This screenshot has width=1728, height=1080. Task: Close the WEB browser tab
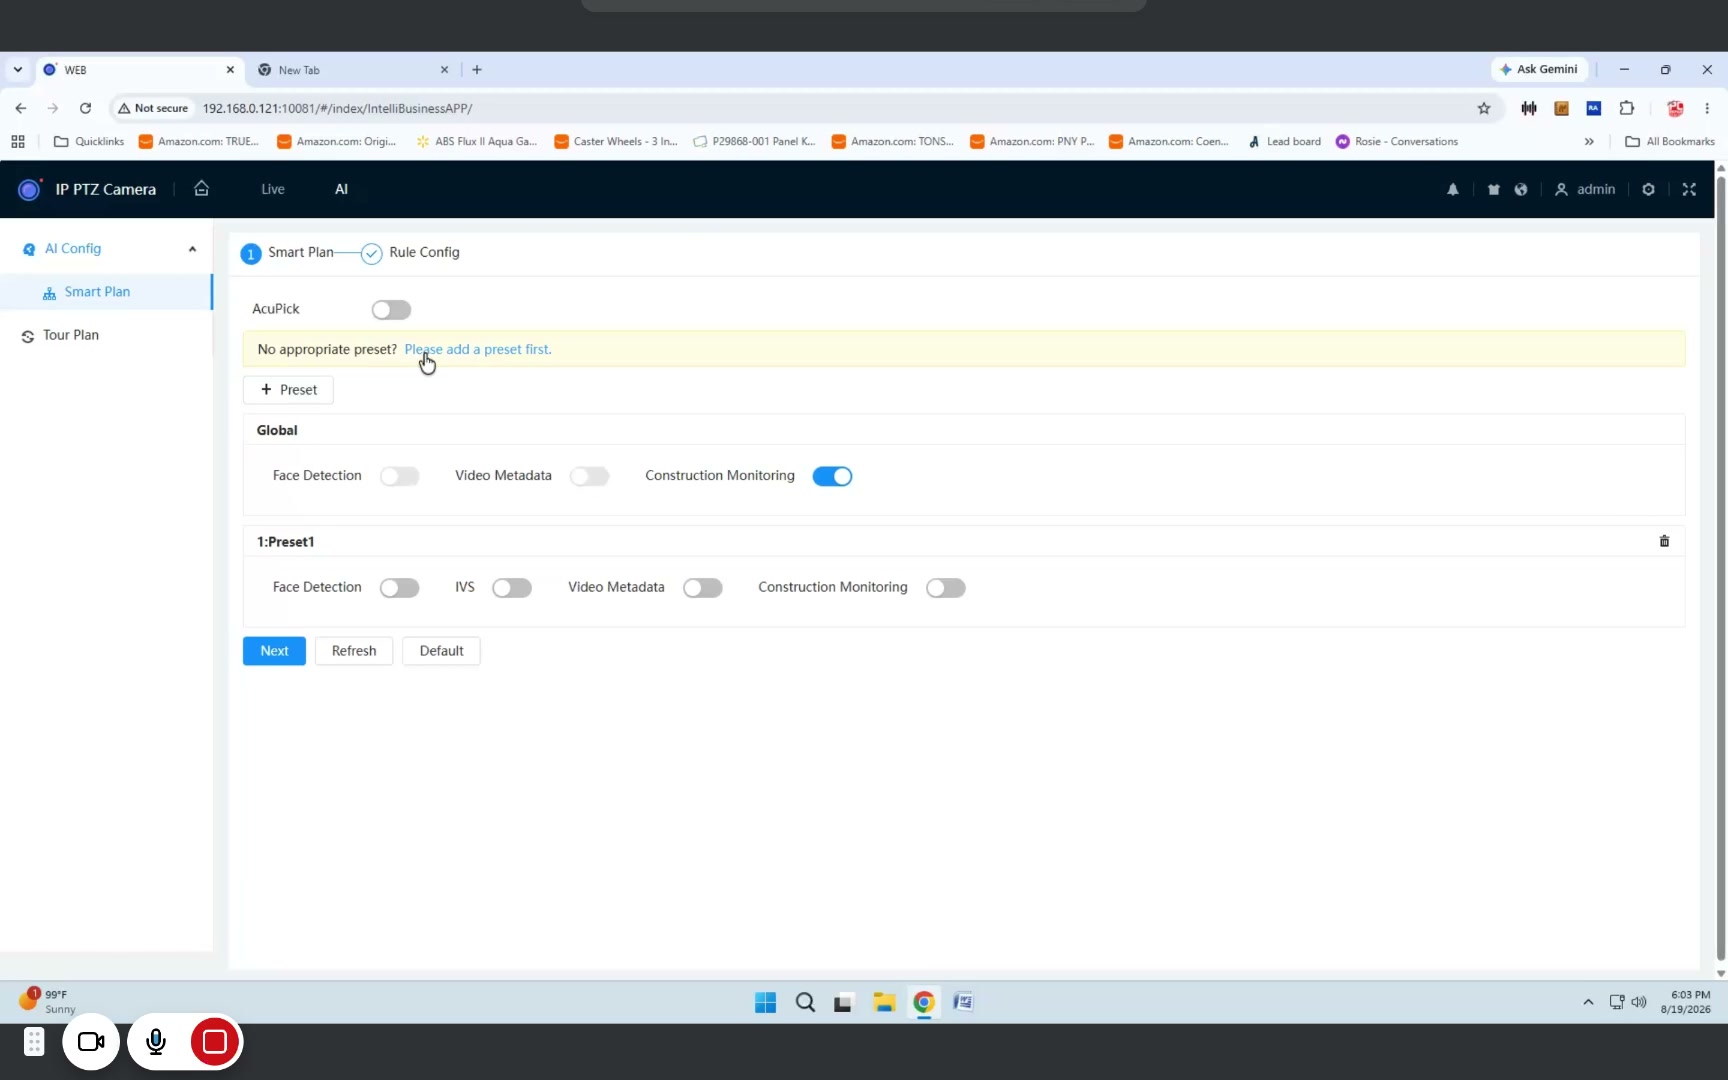pos(230,70)
